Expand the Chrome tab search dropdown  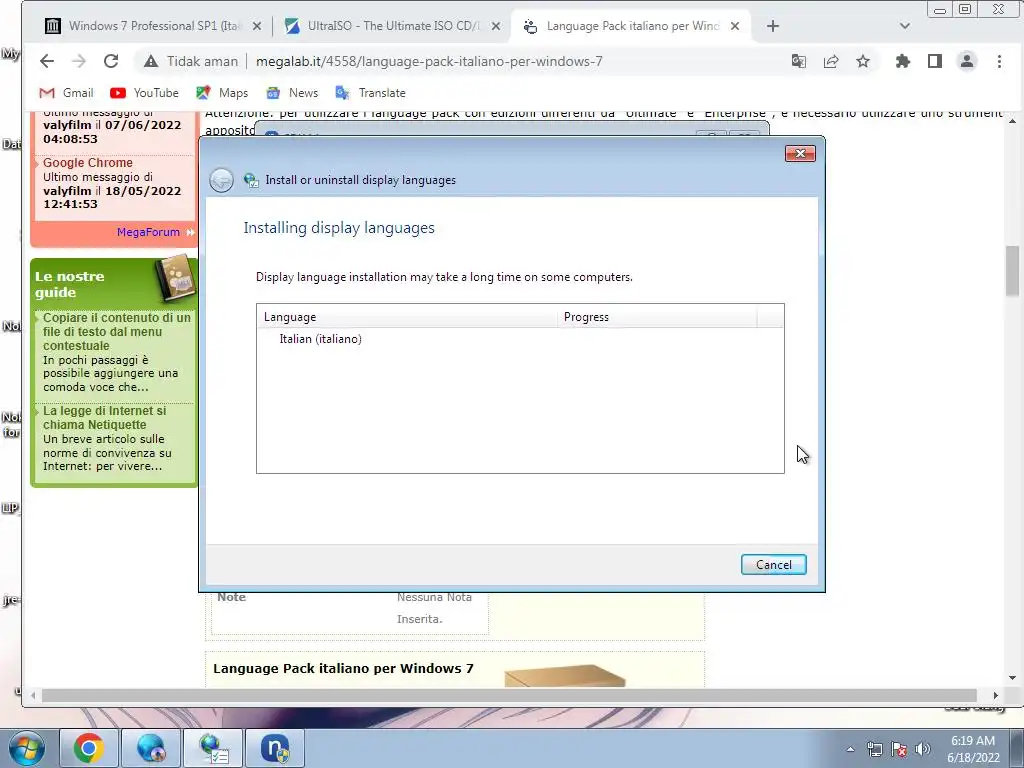pyautogui.click(x=904, y=26)
